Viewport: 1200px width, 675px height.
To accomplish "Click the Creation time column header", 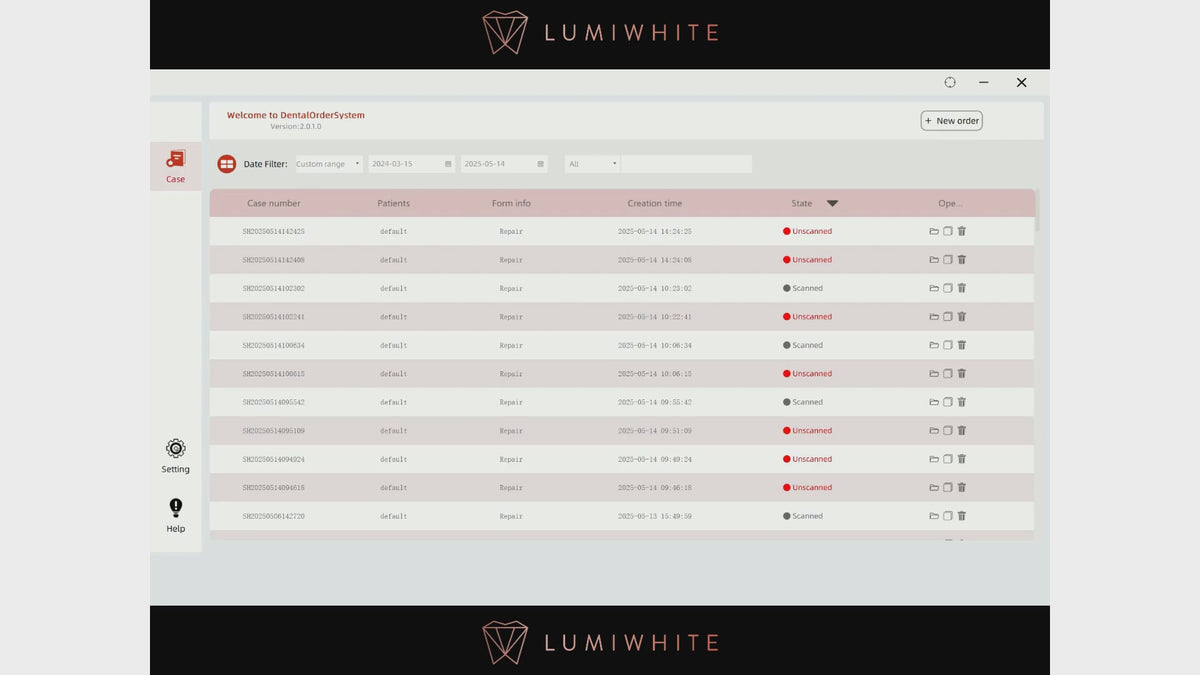I will [x=655, y=204].
